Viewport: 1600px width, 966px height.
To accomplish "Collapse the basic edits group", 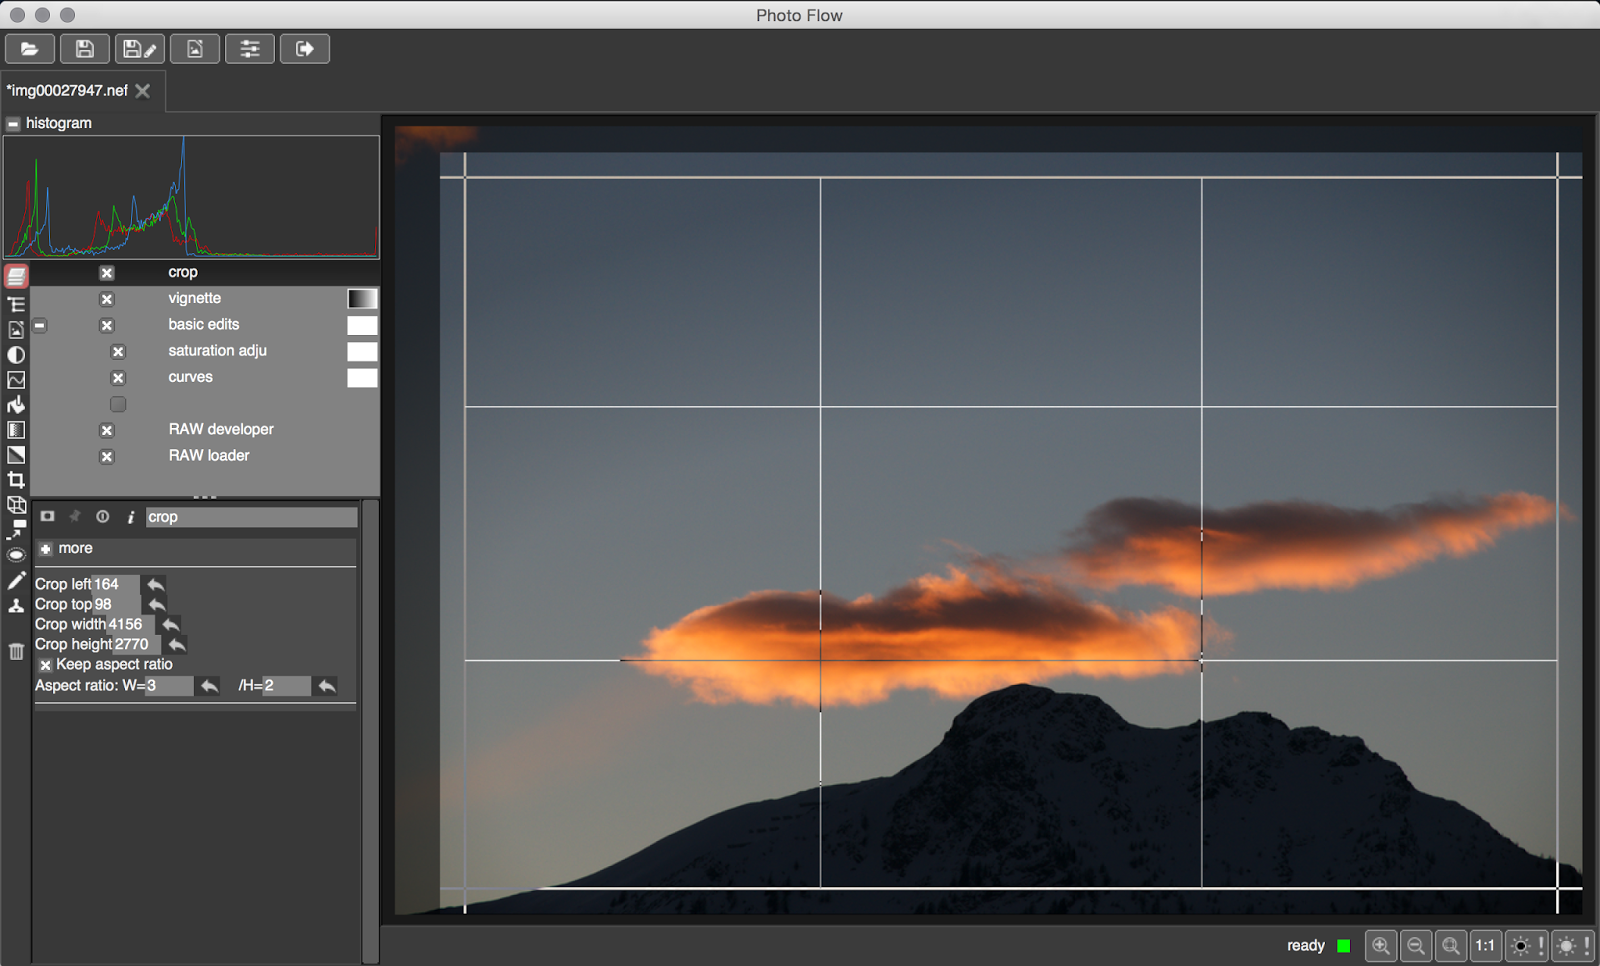I will 40,325.
